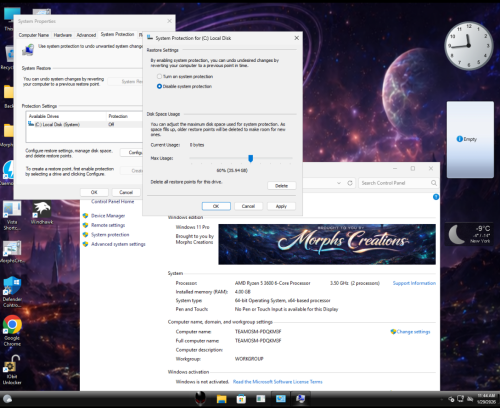Open Microsoft Store from the taskbar
The image size is (500, 408).
coord(241,399)
